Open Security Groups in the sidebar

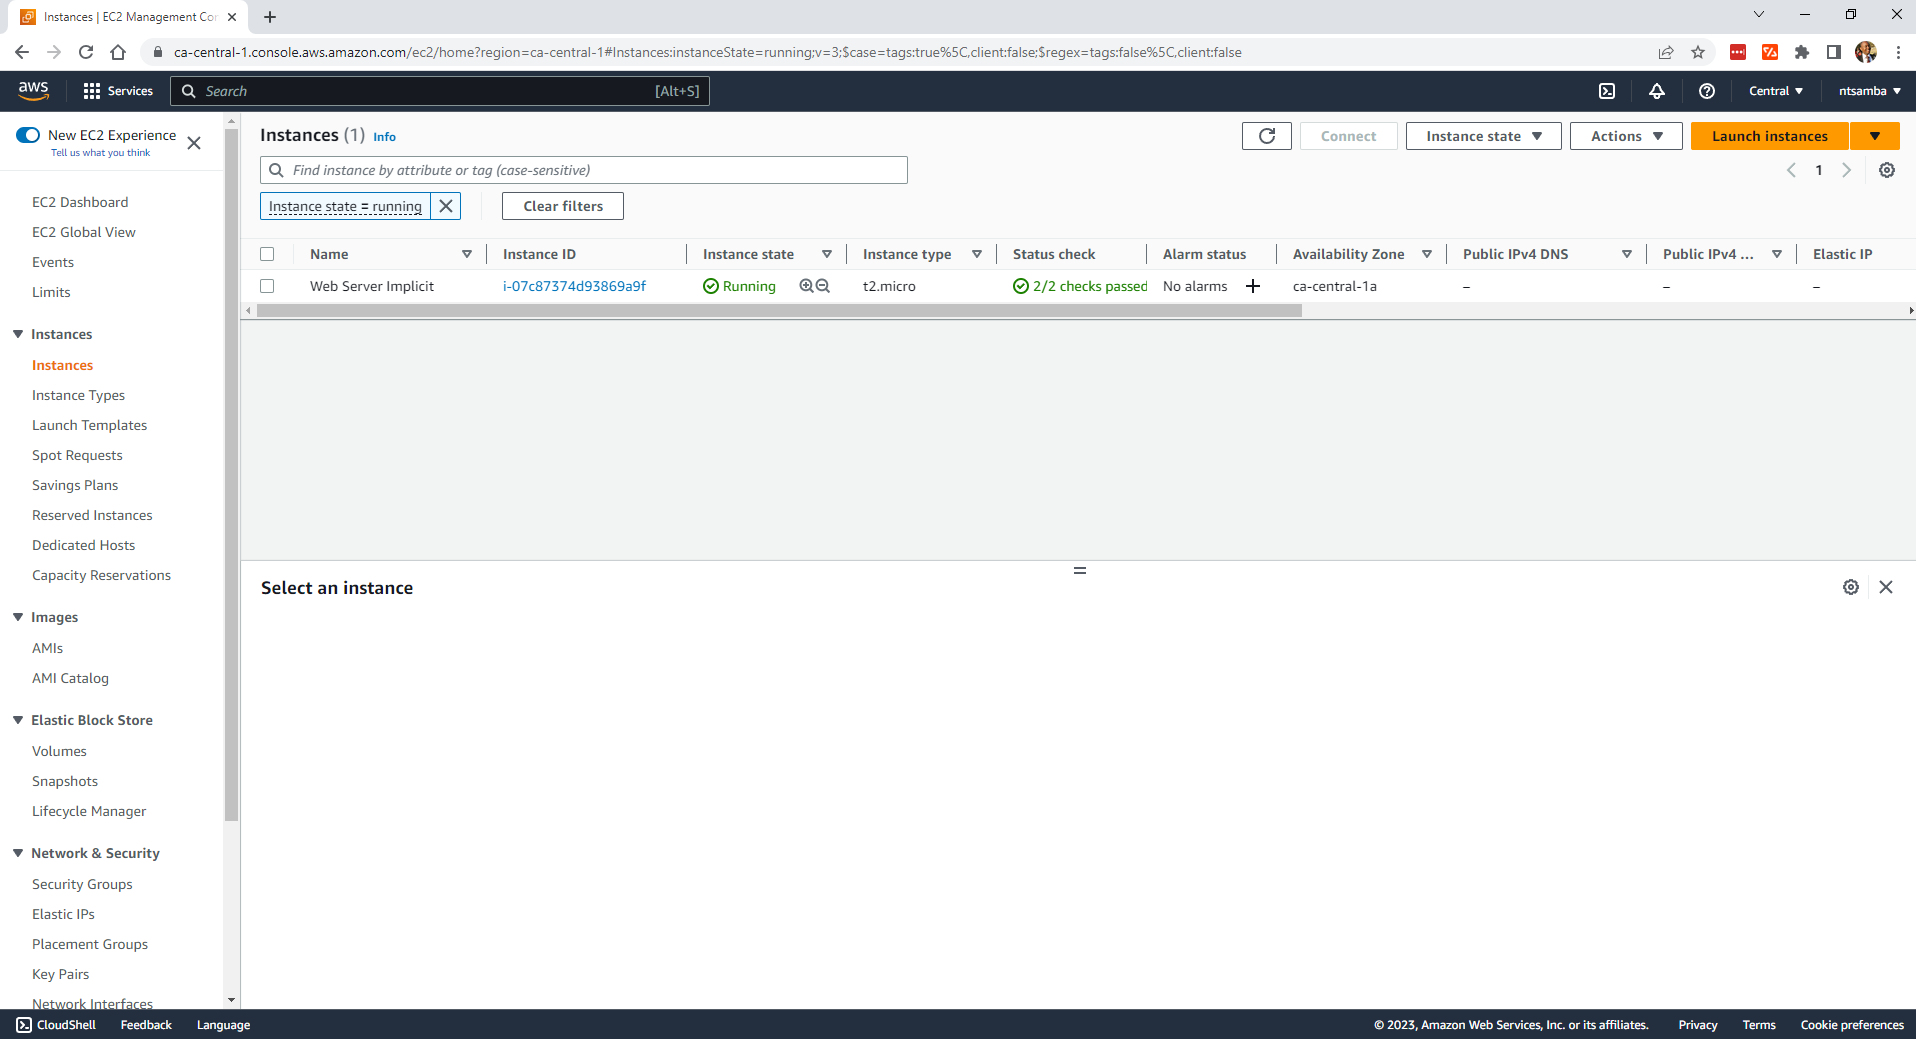82,884
